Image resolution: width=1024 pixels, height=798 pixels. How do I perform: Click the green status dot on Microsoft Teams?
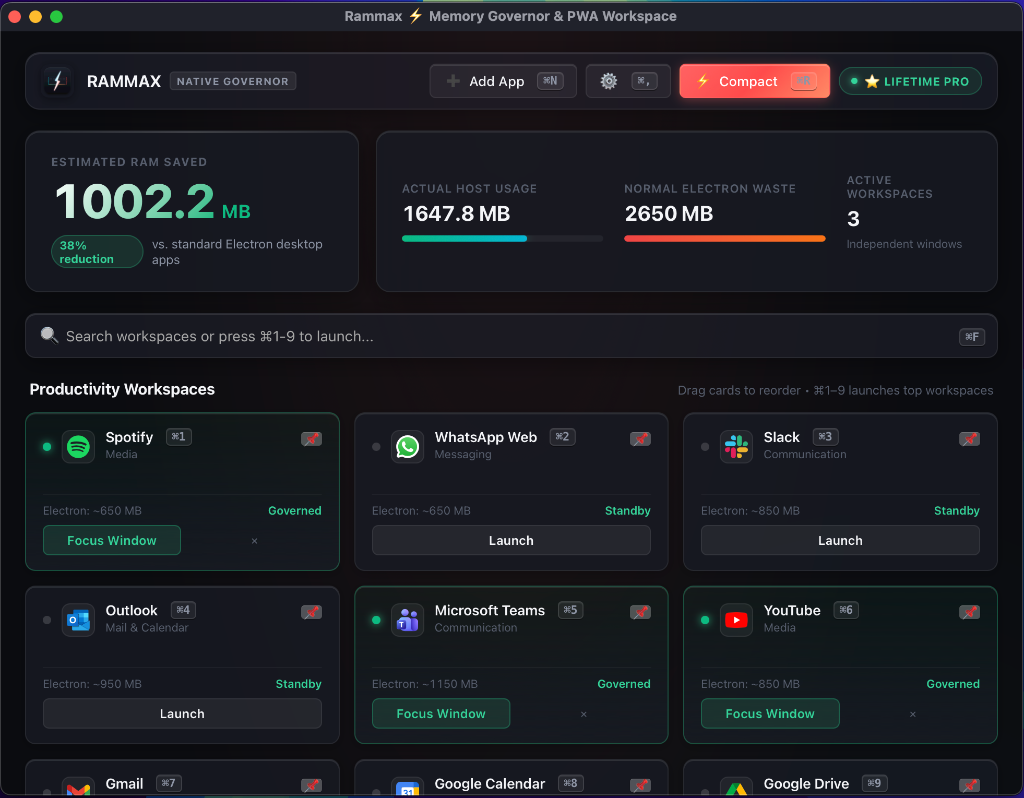[x=376, y=620]
